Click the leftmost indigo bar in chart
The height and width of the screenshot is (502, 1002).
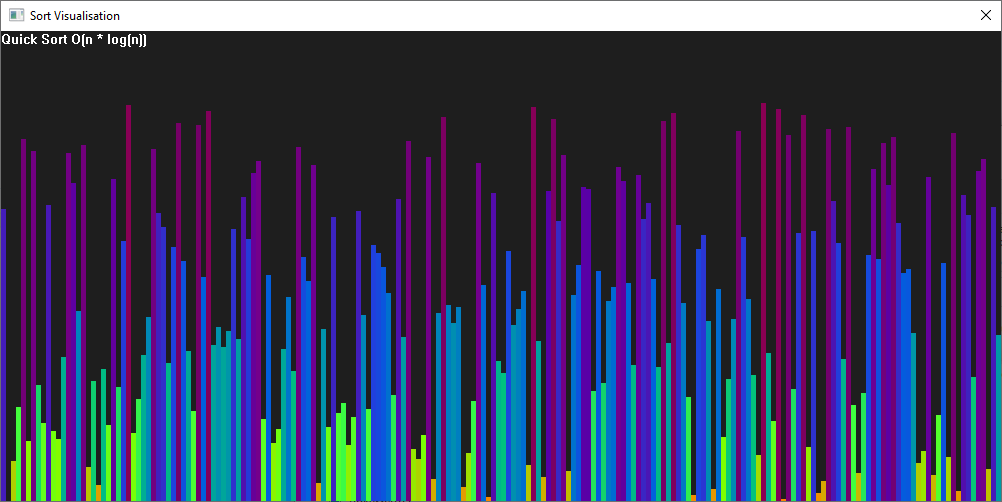pos(3,350)
